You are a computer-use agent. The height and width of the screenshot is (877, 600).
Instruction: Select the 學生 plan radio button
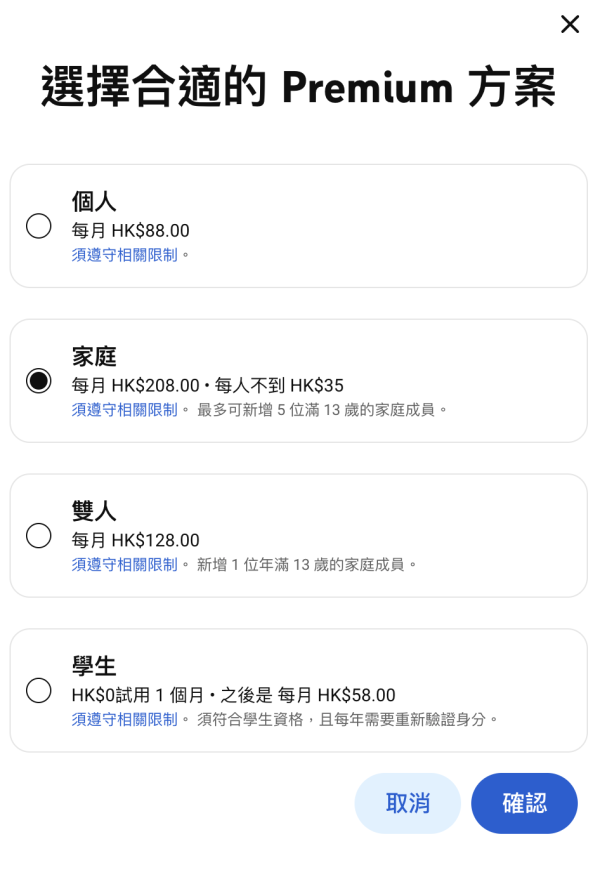(x=38, y=691)
